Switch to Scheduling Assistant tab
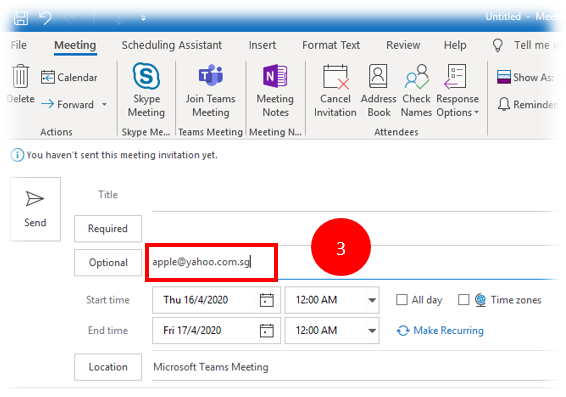 click(x=171, y=45)
